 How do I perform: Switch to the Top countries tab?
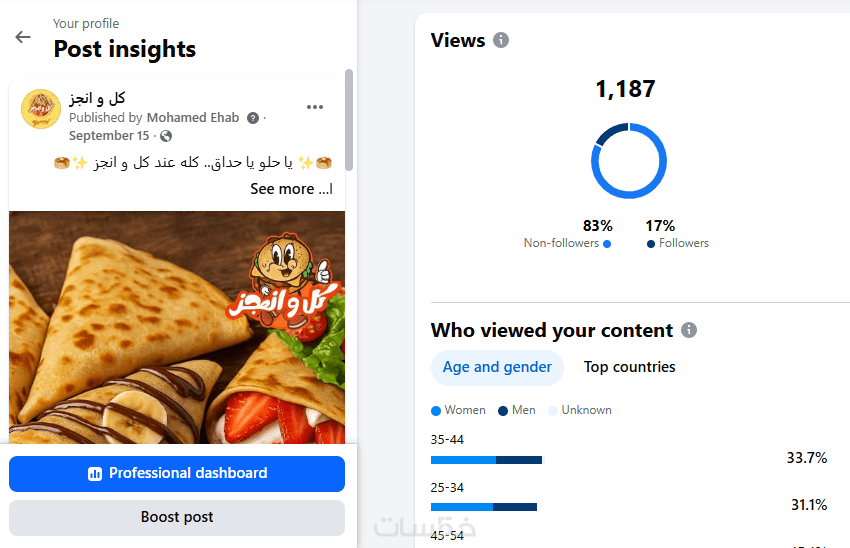point(629,367)
